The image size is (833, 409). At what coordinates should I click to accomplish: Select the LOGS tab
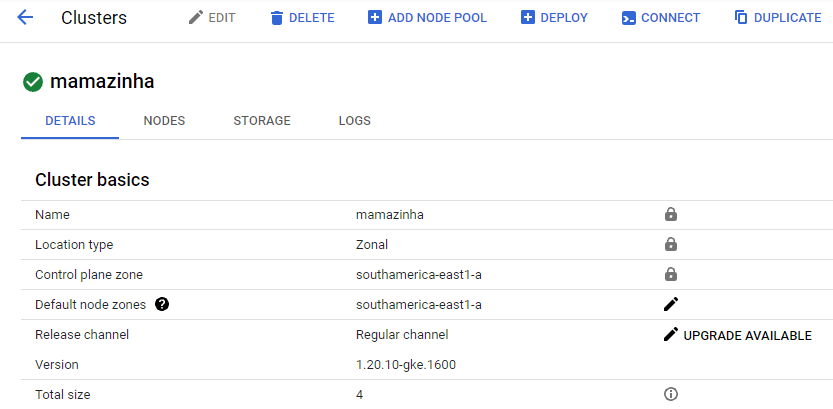[354, 121]
